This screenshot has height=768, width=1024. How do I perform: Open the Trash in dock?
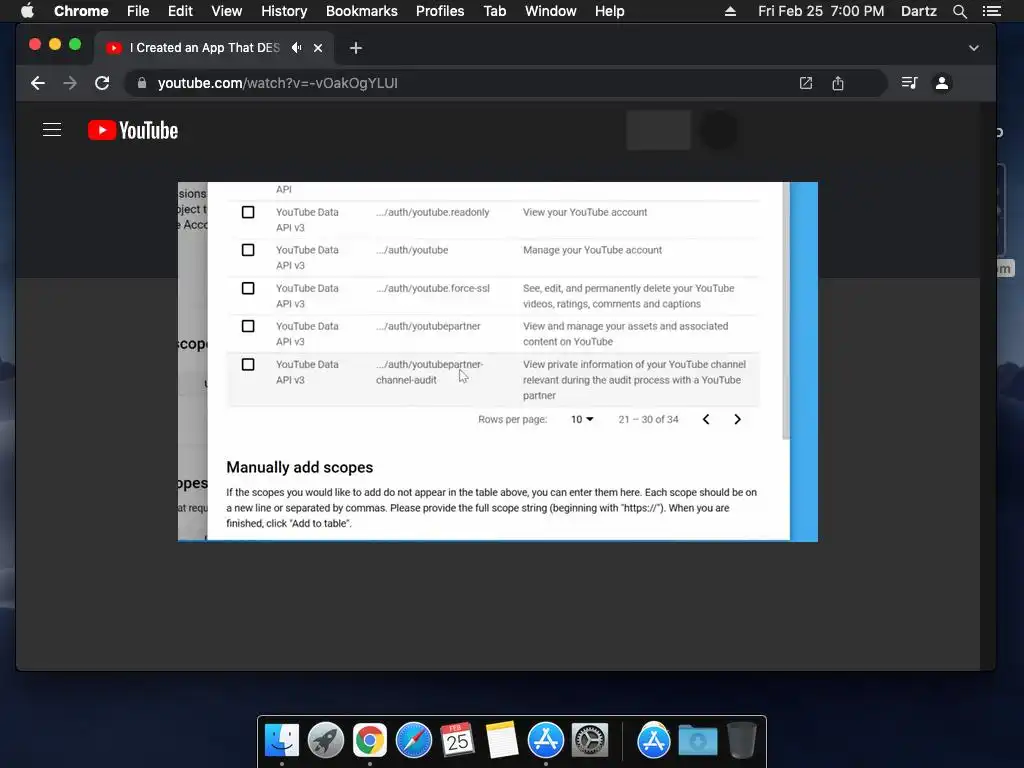(x=741, y=740)
